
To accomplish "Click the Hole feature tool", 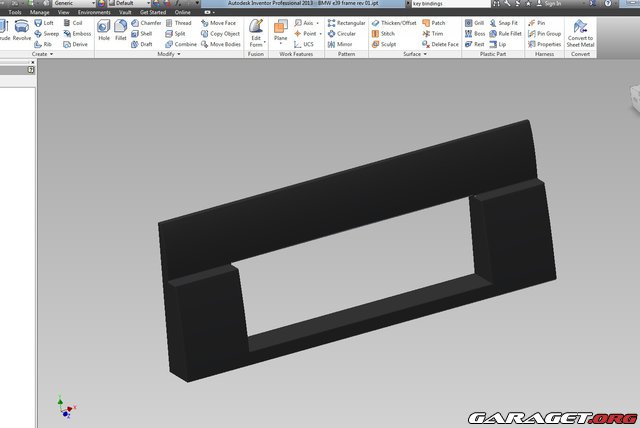I will 104,30.
